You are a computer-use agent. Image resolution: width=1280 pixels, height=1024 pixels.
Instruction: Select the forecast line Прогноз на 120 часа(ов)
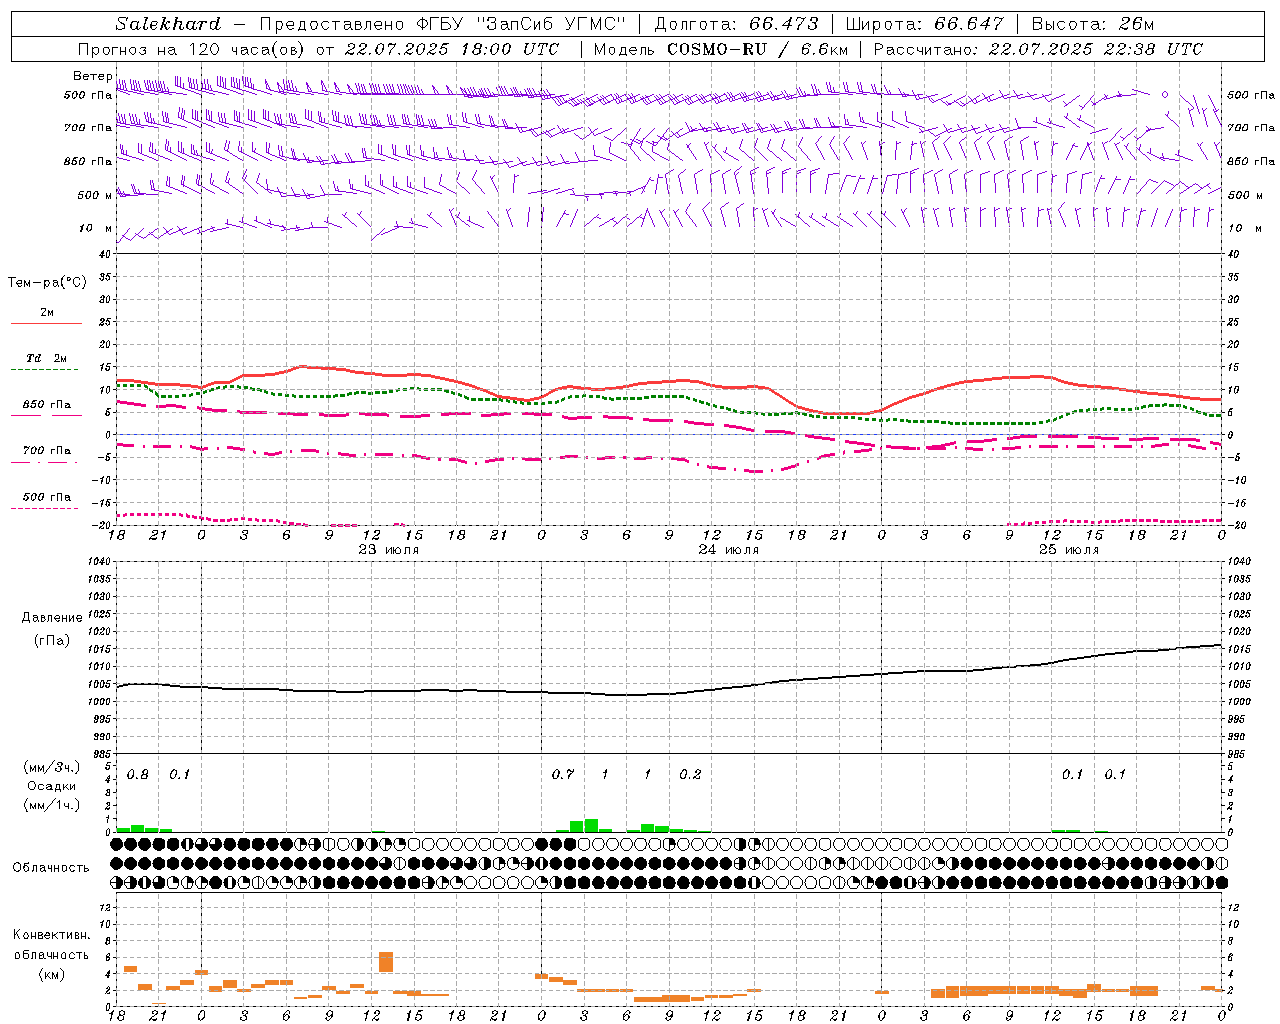192,49
